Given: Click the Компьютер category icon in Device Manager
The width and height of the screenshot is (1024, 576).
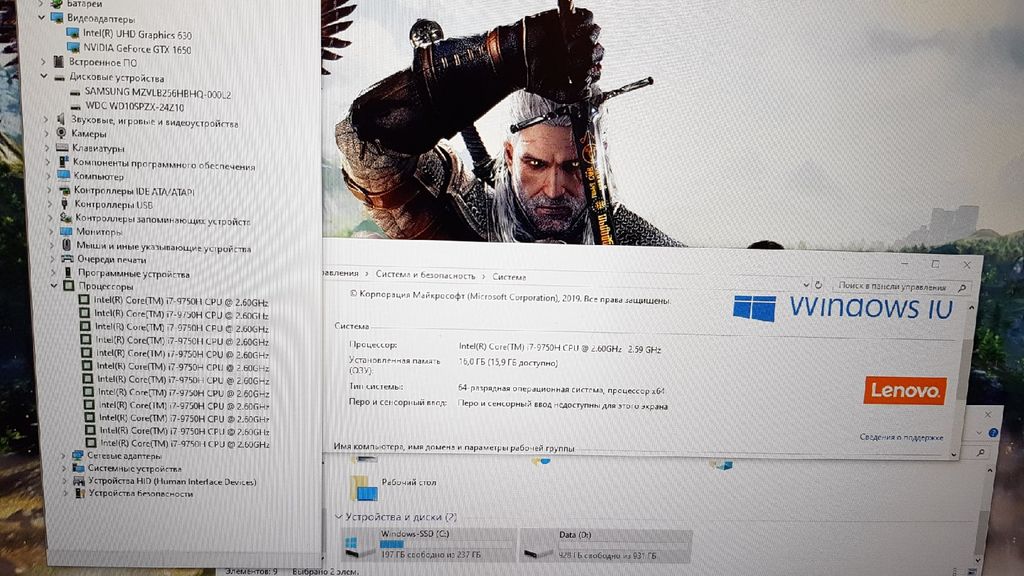Looking at the screenshot, I should (x=64, y=175).
